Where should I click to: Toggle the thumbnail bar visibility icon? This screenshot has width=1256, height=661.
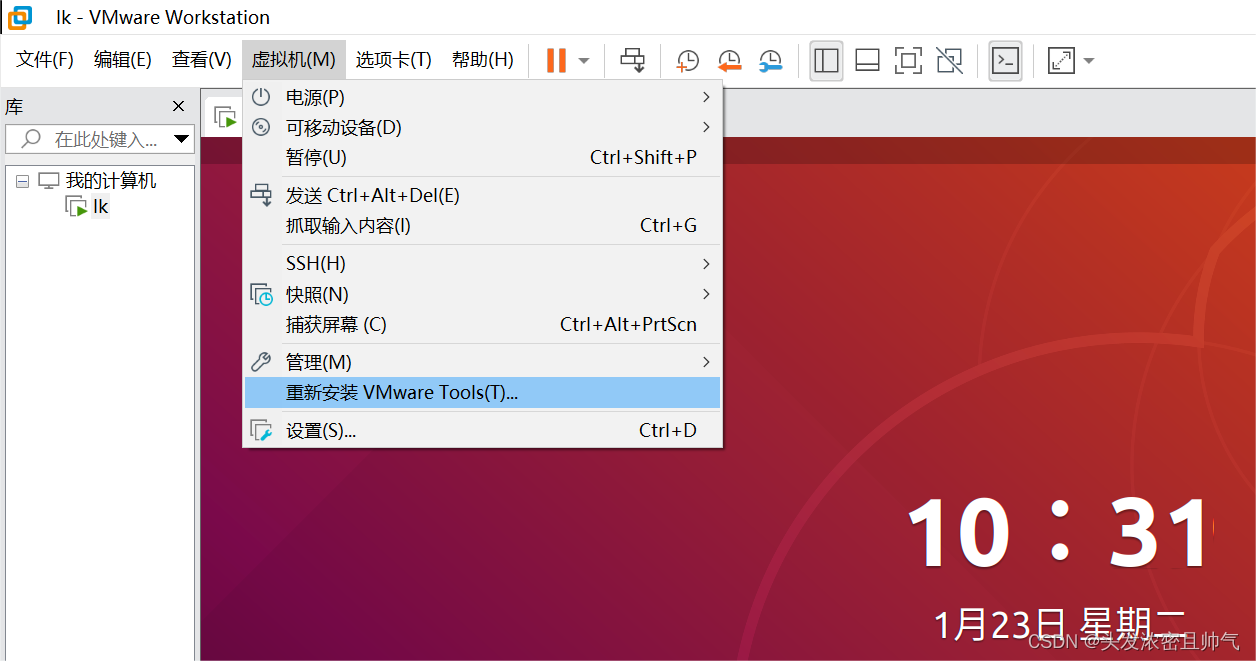tap(866, 61)
